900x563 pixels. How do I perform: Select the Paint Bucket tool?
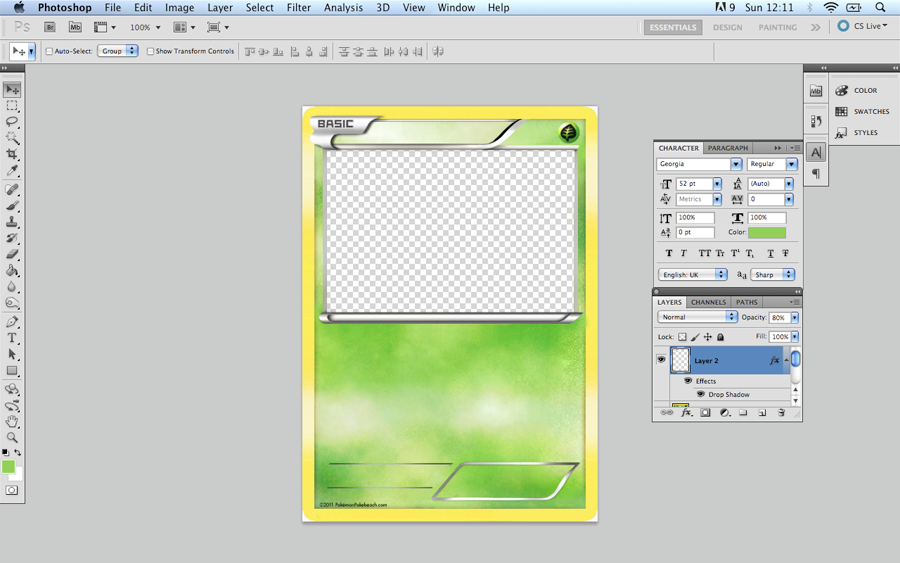click(12, 270)
